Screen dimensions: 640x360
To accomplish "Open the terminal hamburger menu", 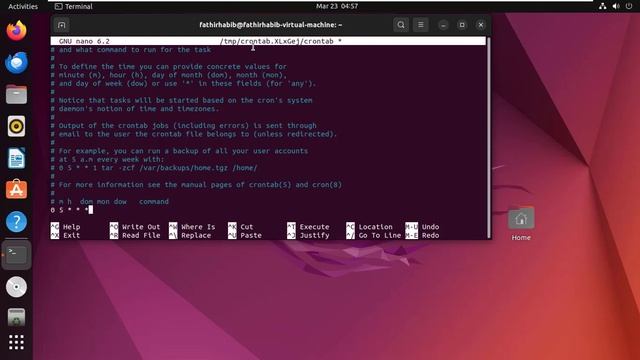I will 420,25.
